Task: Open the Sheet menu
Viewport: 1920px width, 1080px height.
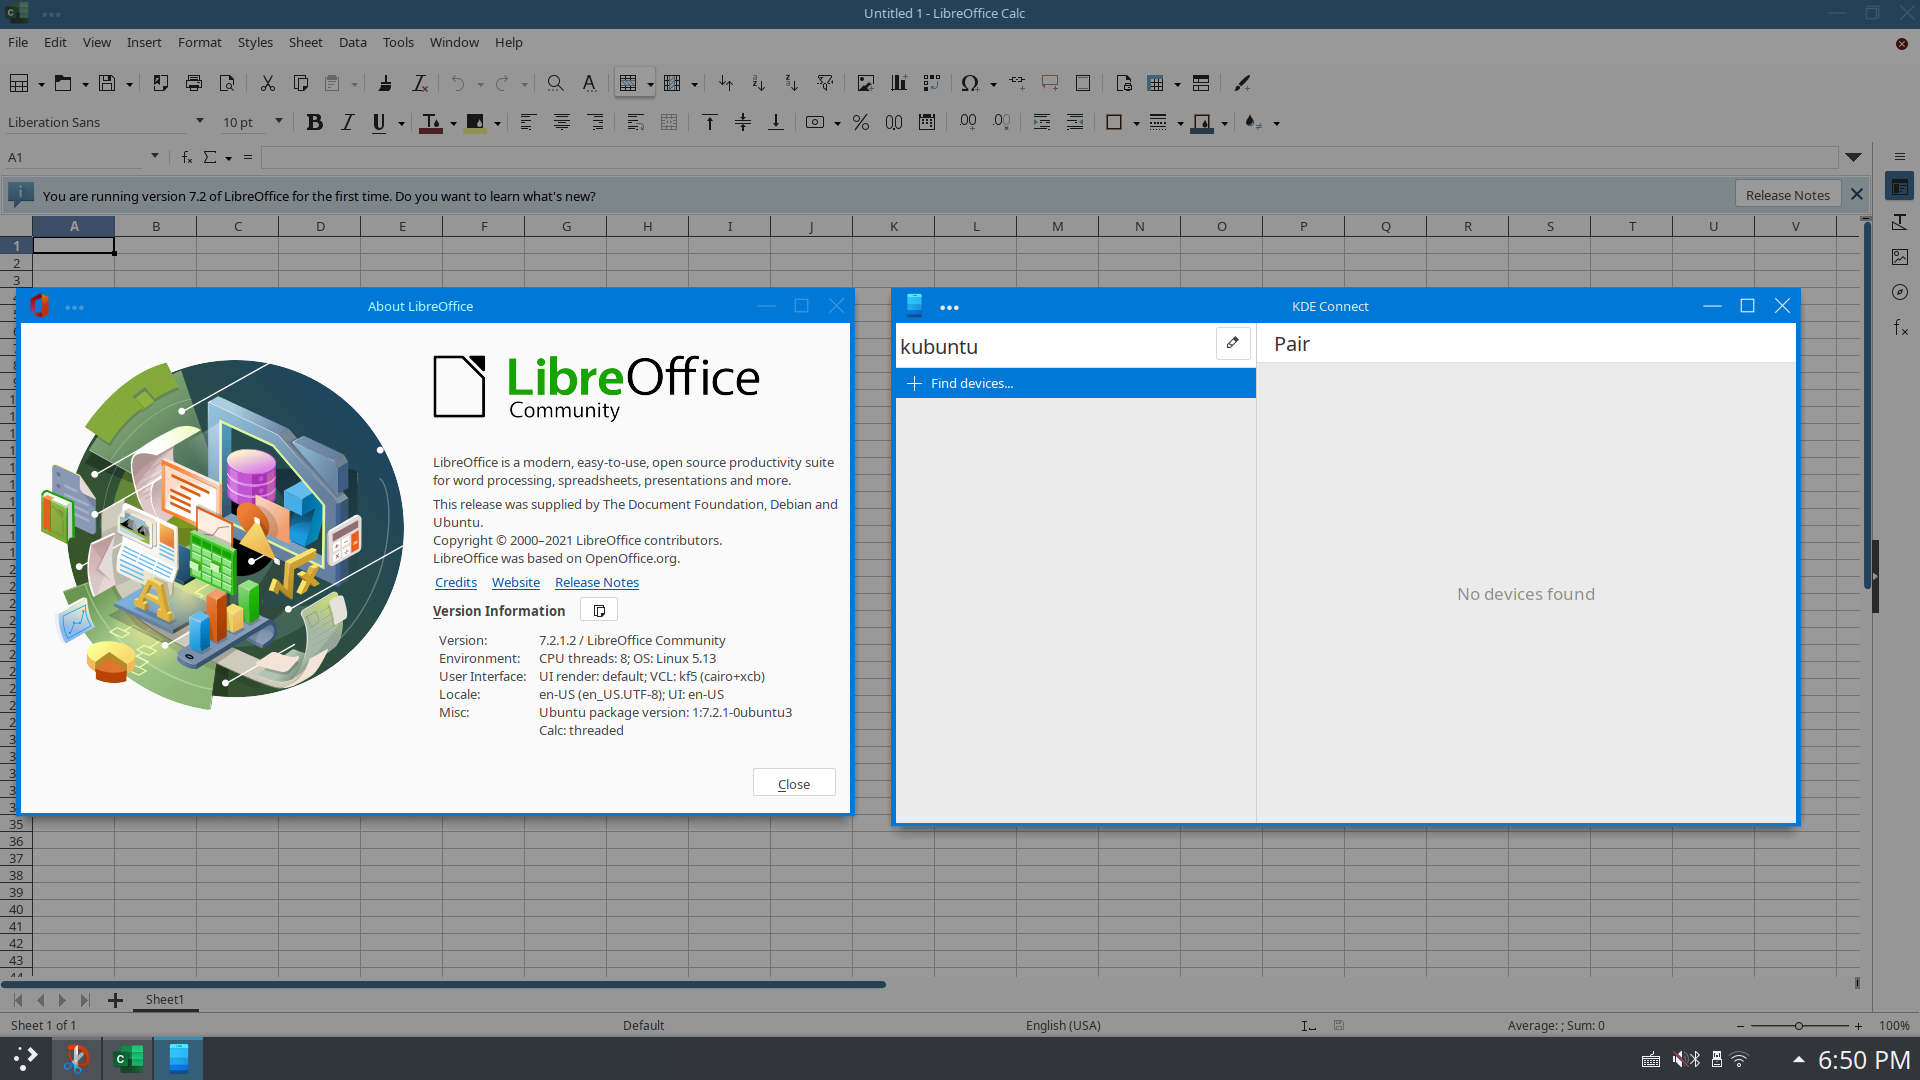Action: (305, 42)
